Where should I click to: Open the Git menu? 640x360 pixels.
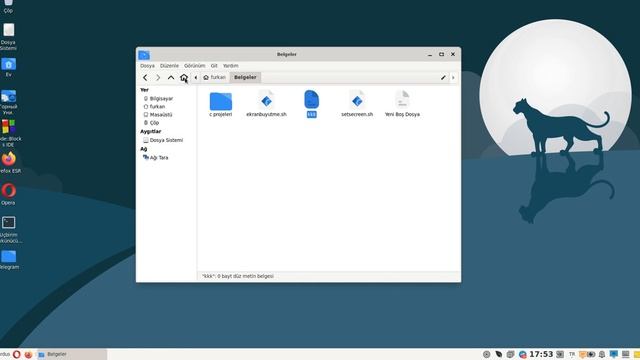[214, 66]
